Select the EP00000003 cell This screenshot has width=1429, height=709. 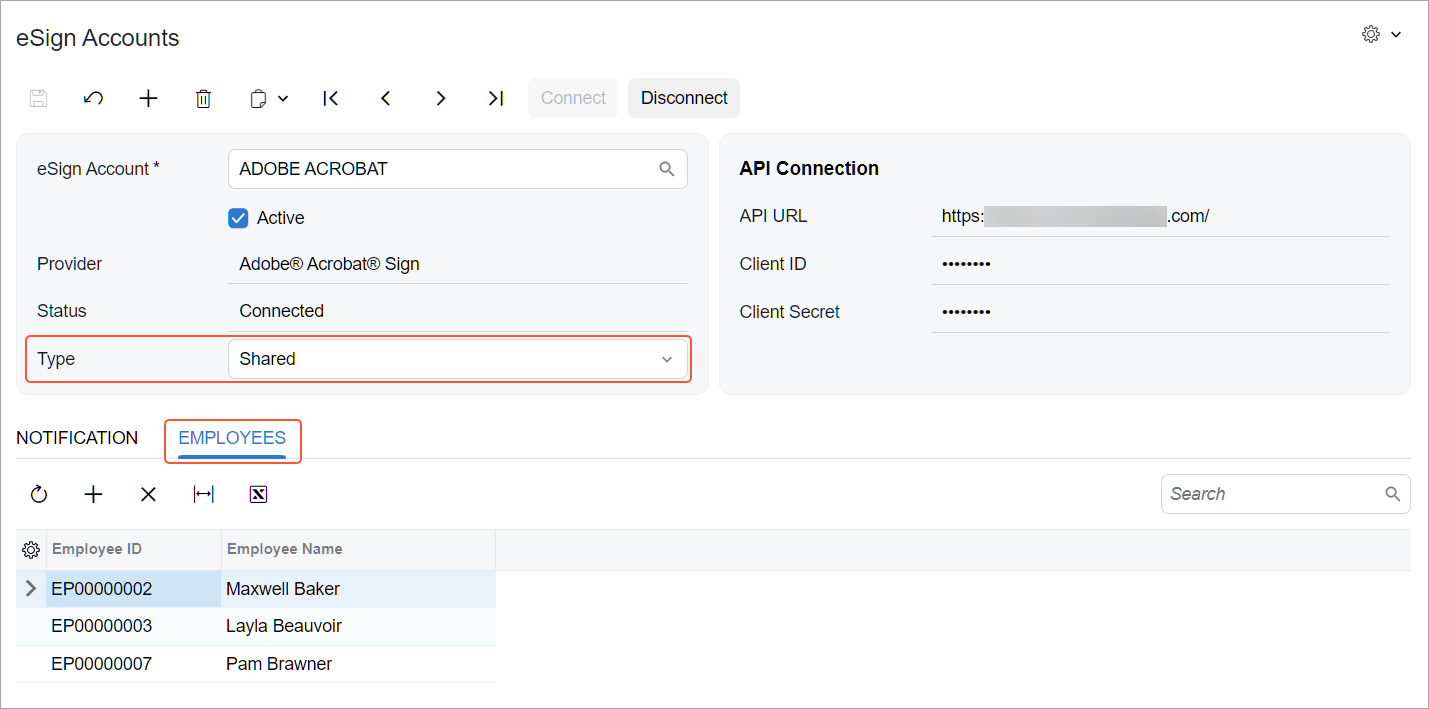point(134,626)
